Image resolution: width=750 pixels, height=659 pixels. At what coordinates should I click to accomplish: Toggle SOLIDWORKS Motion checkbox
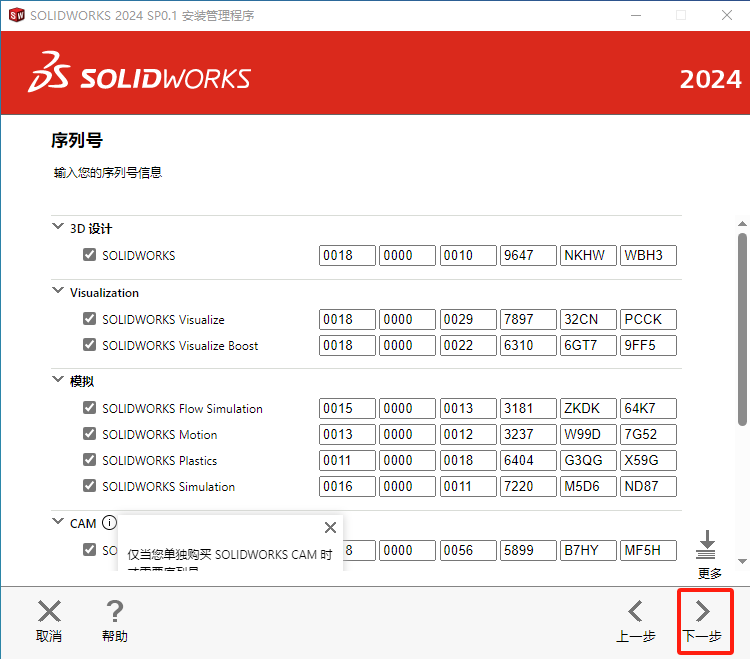tap(89, 434)
